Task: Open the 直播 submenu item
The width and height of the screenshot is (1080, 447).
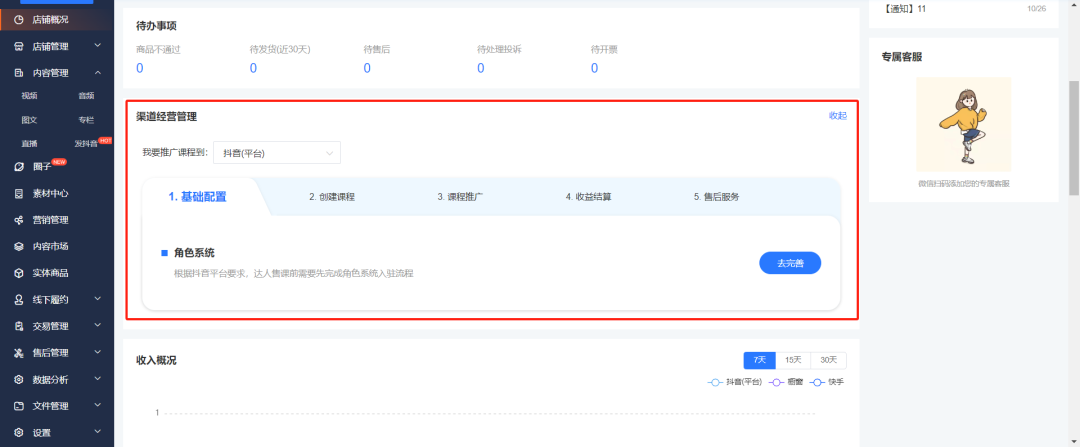Action: point(29,144)
